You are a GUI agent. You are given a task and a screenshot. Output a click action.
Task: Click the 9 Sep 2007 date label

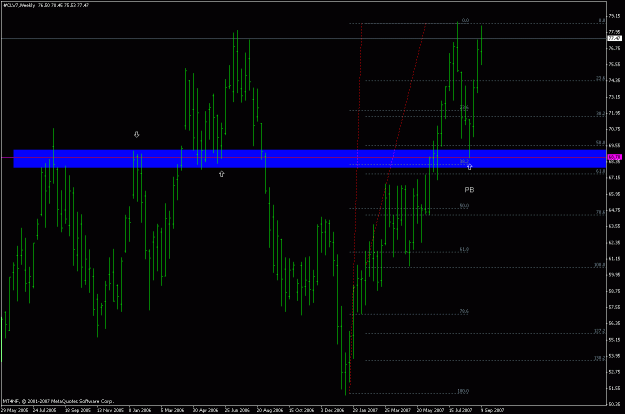tap(493, 410)
